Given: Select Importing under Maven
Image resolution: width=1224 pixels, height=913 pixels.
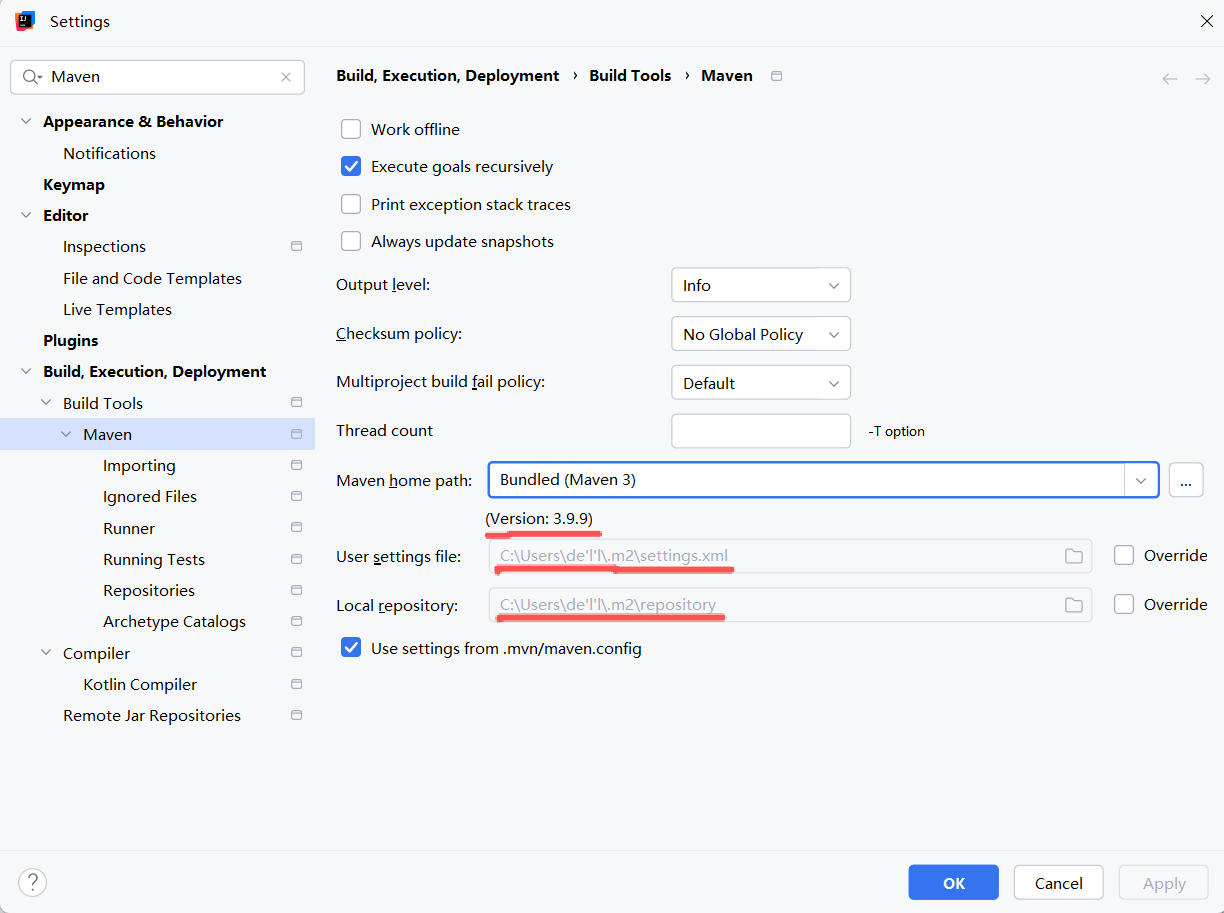Looking at the screenshot, I should coord(139,465).
